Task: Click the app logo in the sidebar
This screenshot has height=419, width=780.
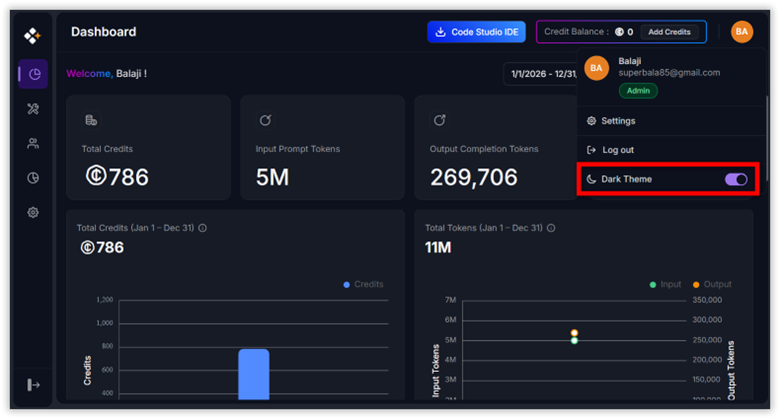Action: [32, 36]
